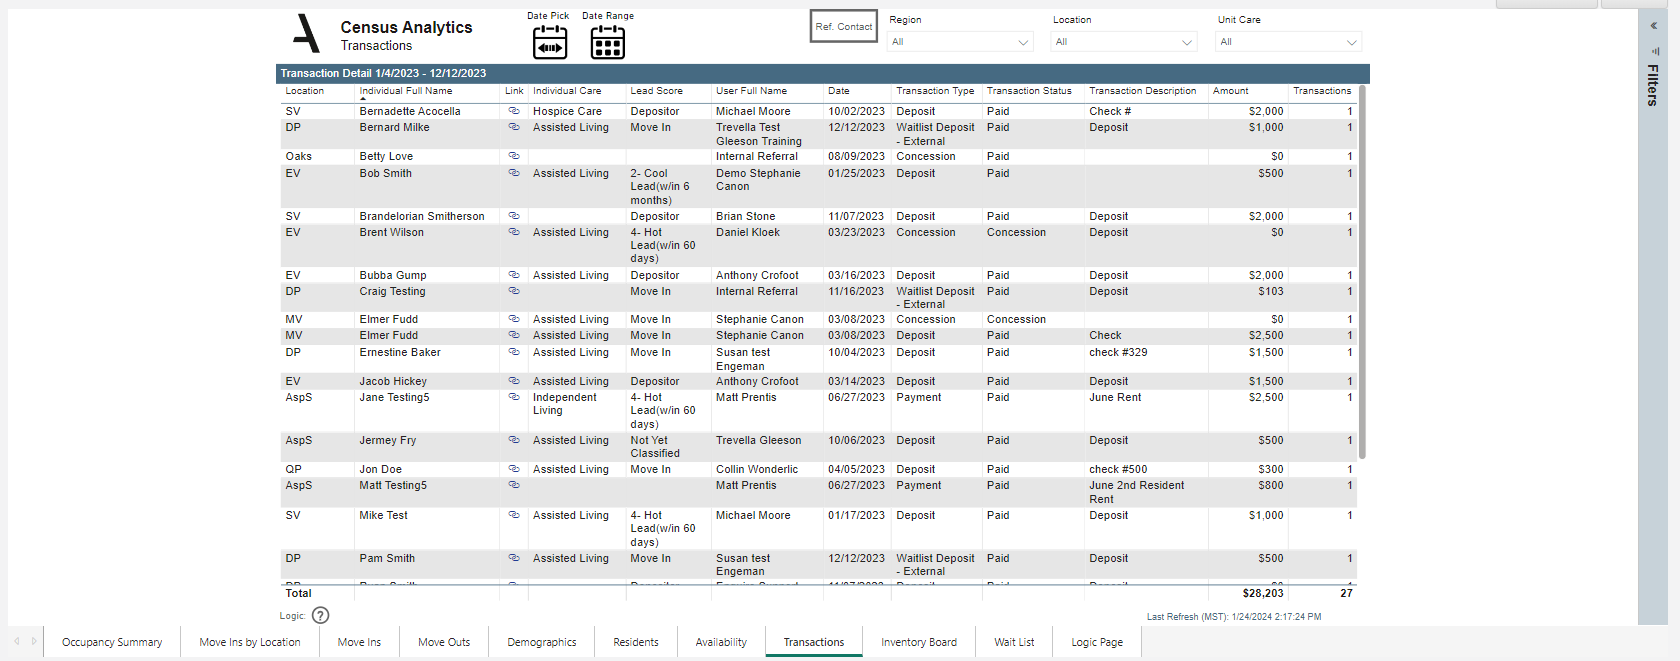Sort by Transaction Description column
This screenshot has width=1680, height=661.
[1142, 91]
